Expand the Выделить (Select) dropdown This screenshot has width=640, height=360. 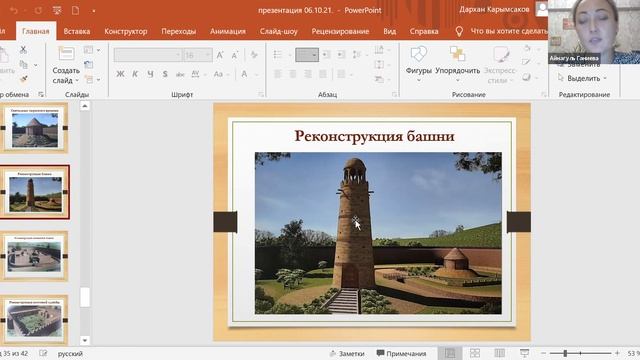tap(605, 78)
